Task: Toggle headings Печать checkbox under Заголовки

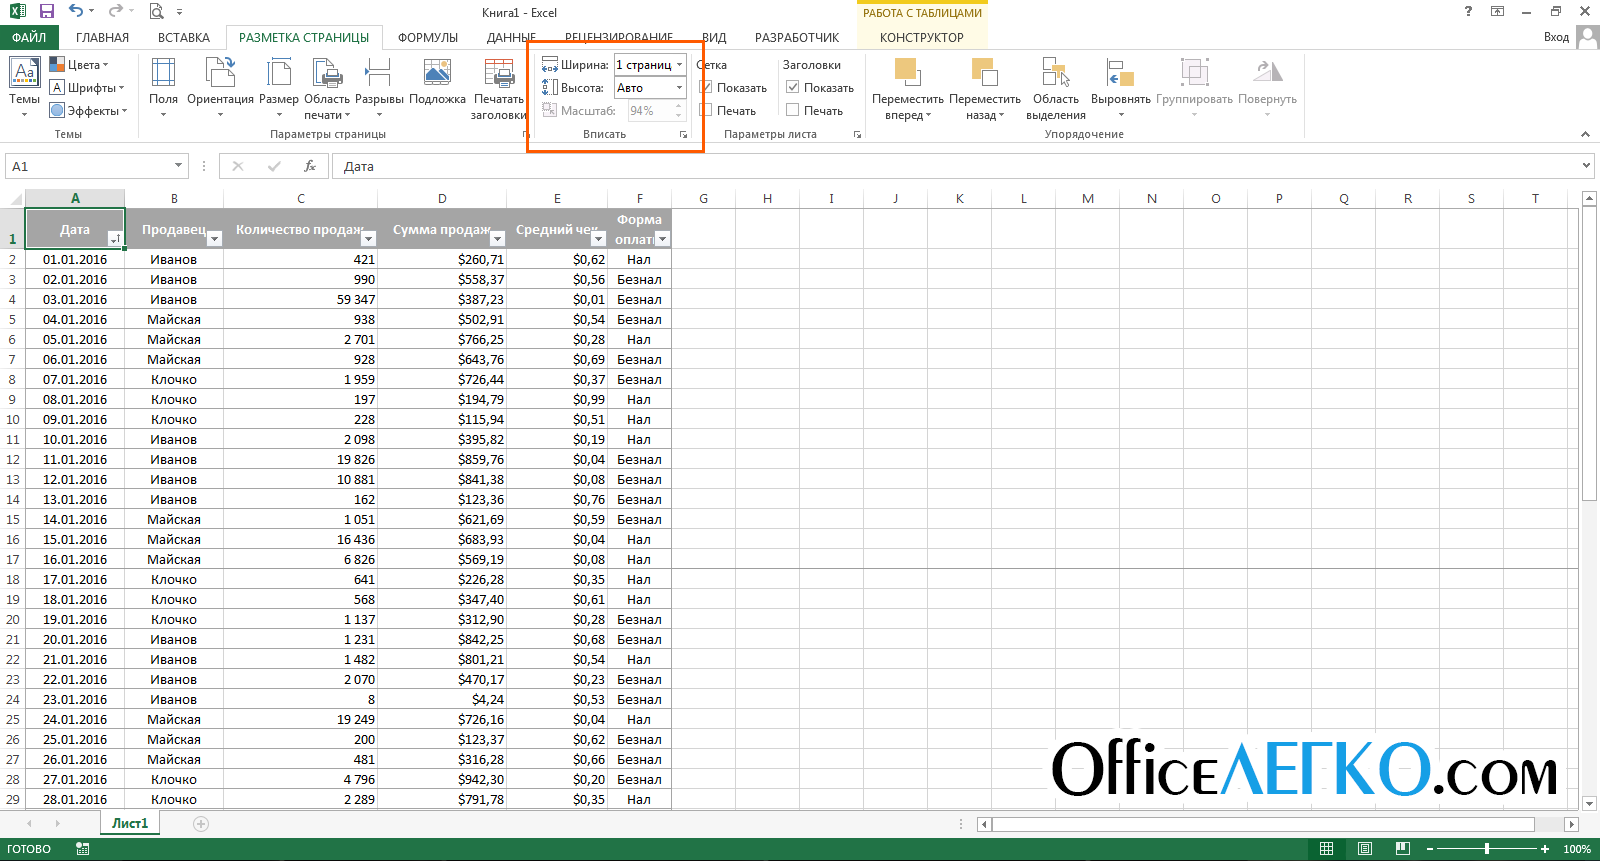Action: click(793, 110)
